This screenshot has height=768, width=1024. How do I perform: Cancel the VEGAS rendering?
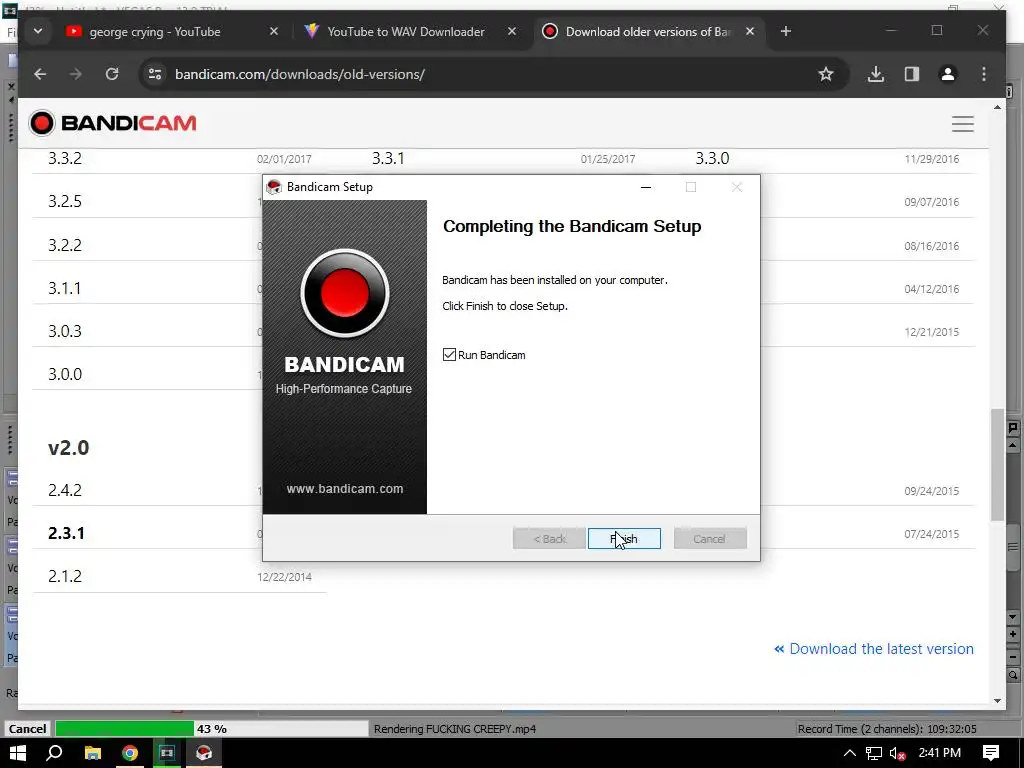click(x=27, y=729)
